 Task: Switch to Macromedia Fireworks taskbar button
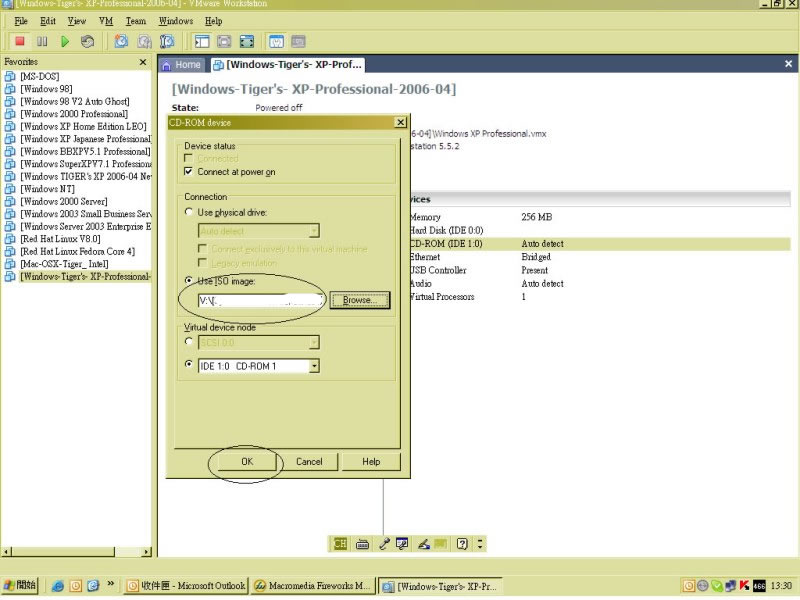(x=313, y=586)
